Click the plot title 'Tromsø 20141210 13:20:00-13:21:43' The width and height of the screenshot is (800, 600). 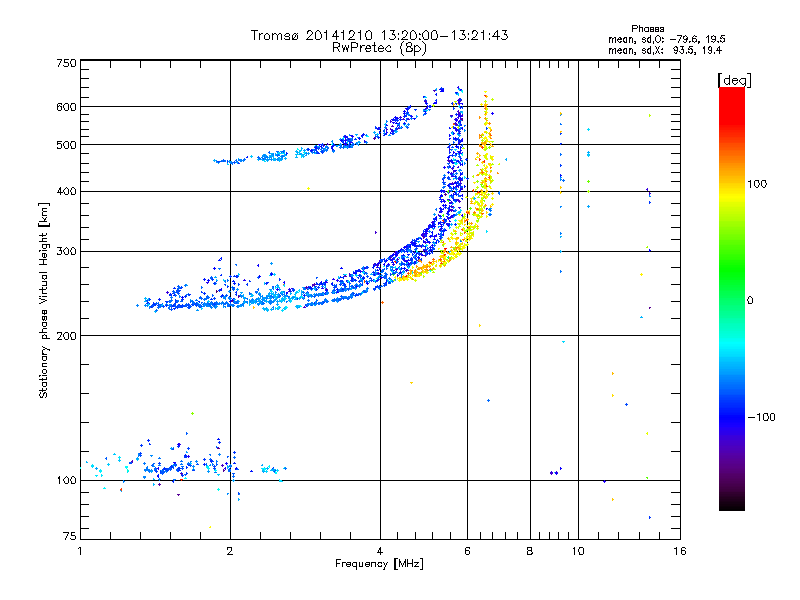pyautogui.click(x=379, y=35)
